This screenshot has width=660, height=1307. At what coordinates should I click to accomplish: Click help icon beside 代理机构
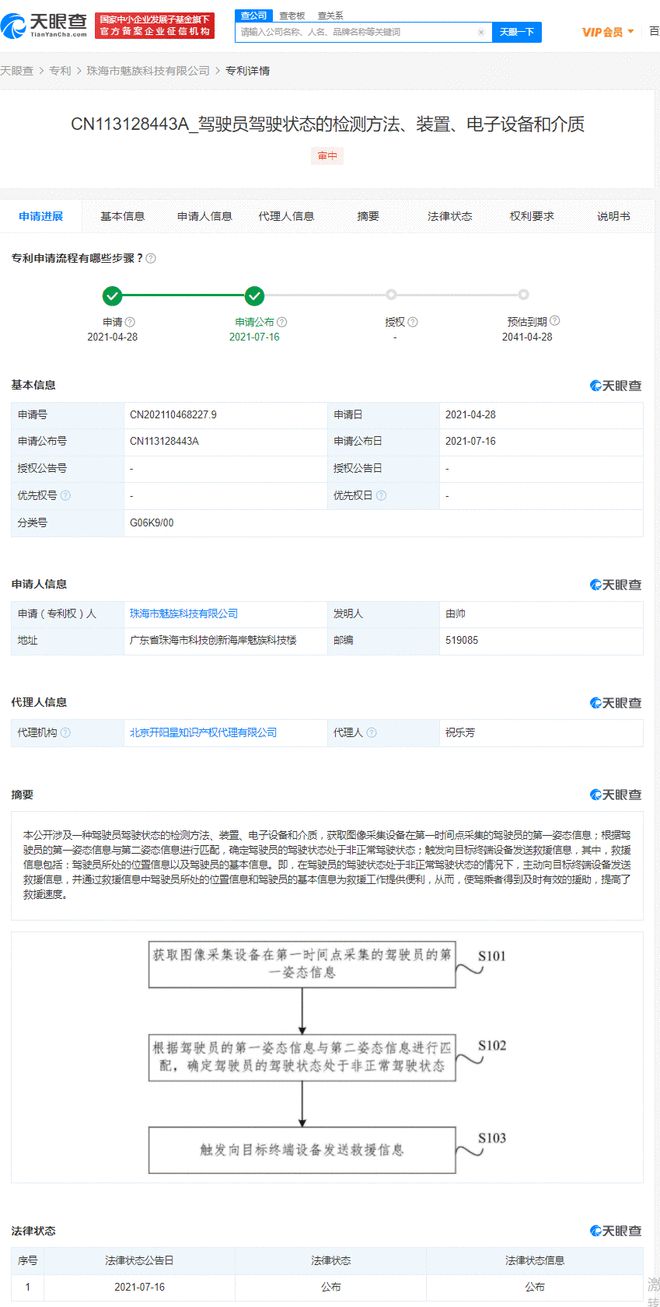(66, 733)
